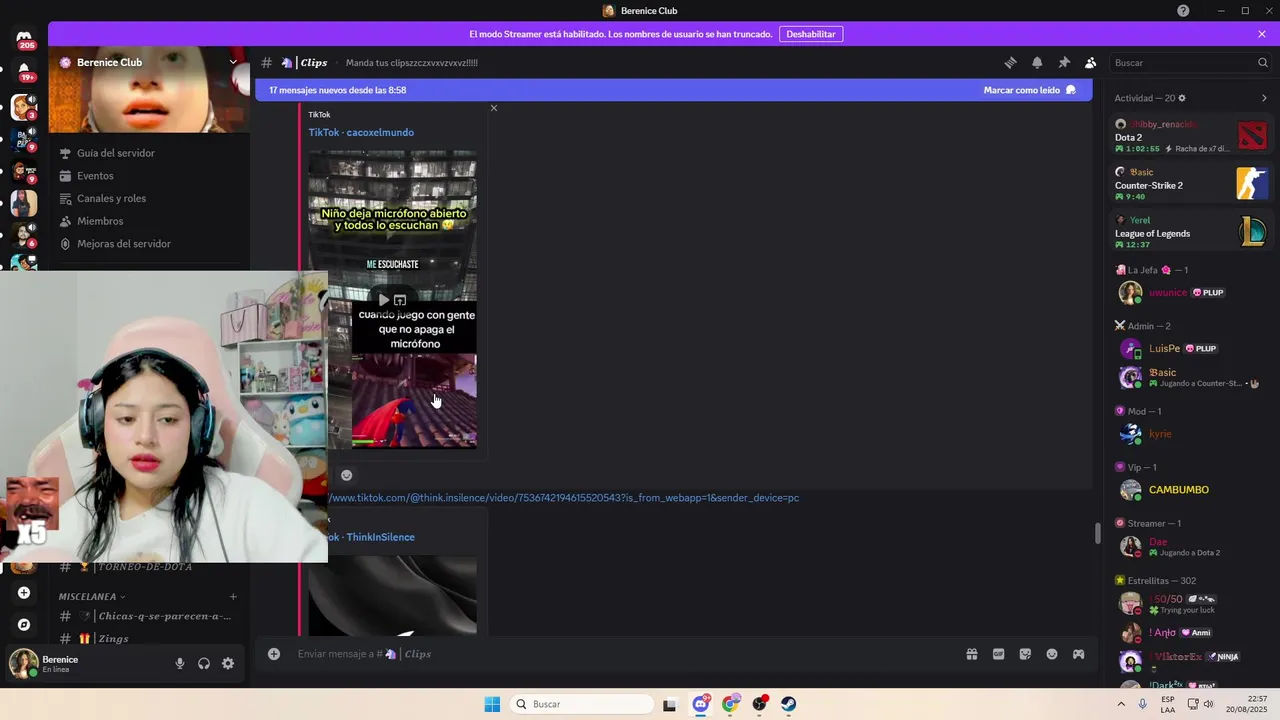Open the help question mark icon
This screenshot has width=1280, height=720.
click(1183, 11)
